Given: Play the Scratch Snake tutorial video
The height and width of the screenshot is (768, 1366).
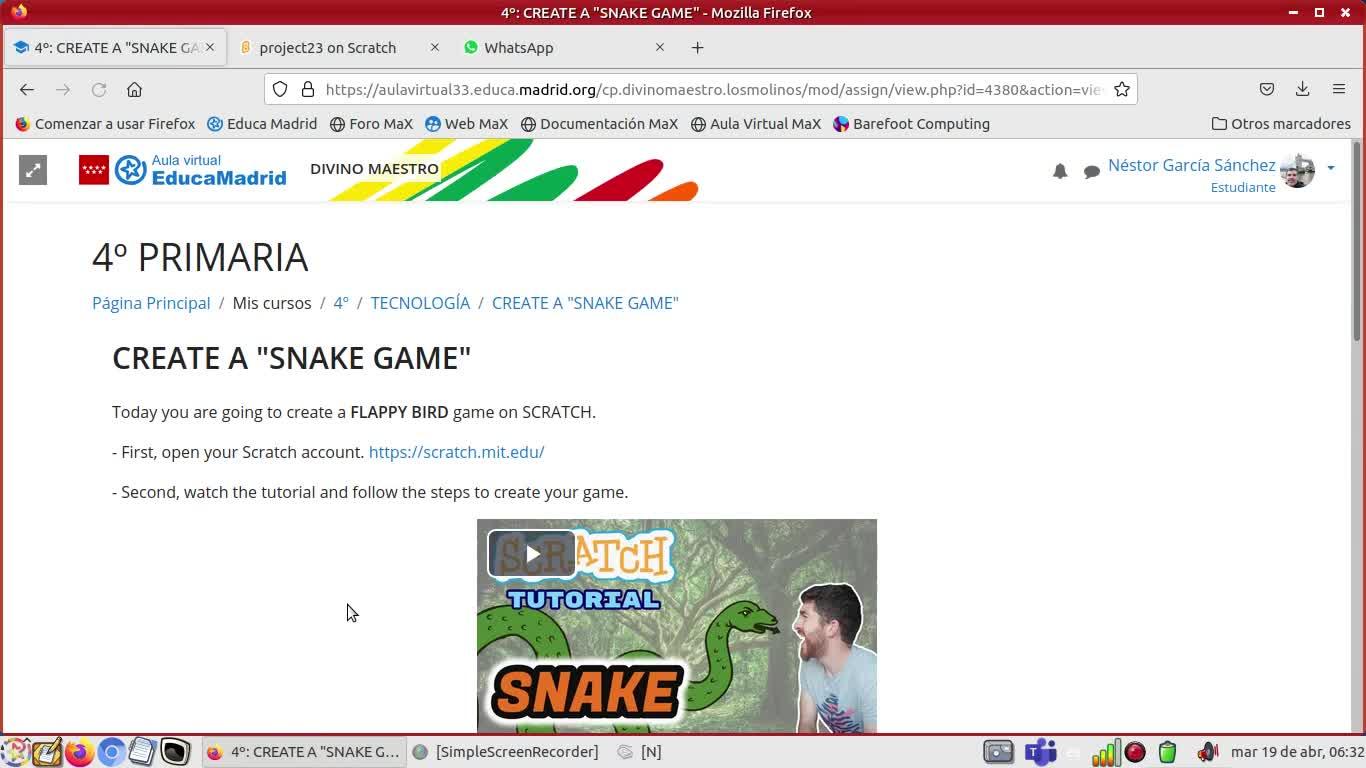Looking at the screenshot, I should point(533,554).
